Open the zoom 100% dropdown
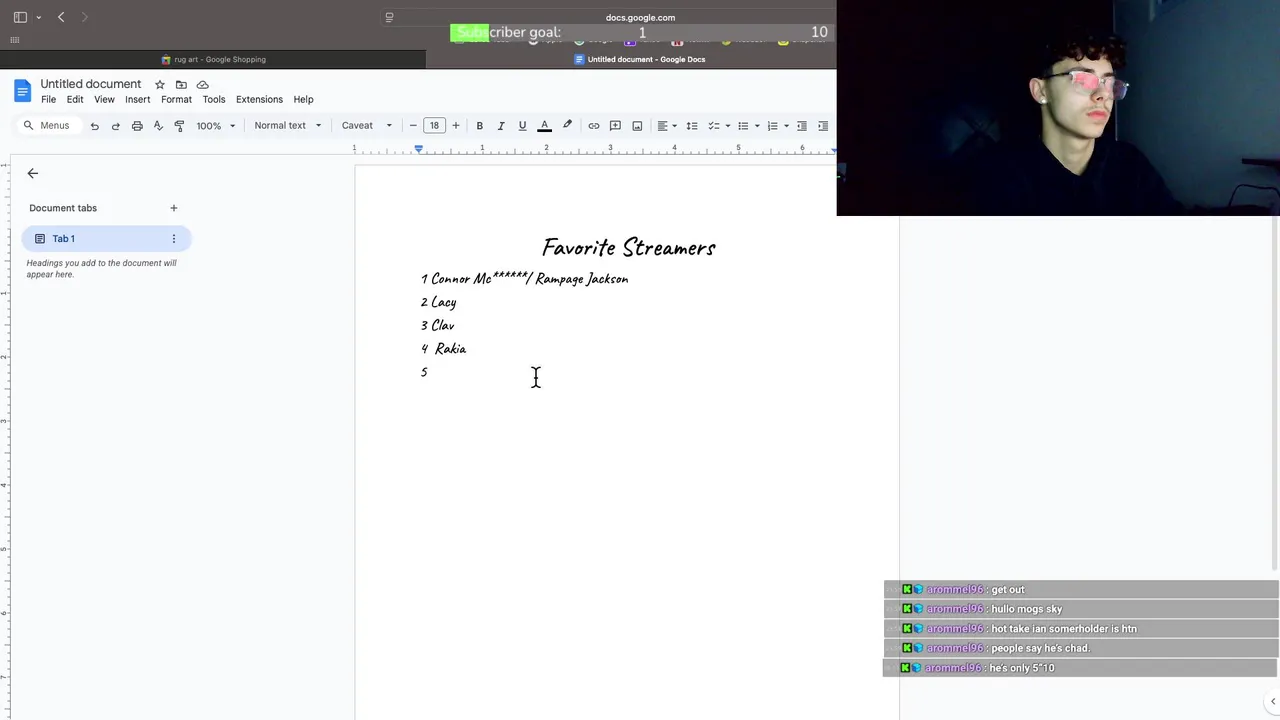 point(215,126)
